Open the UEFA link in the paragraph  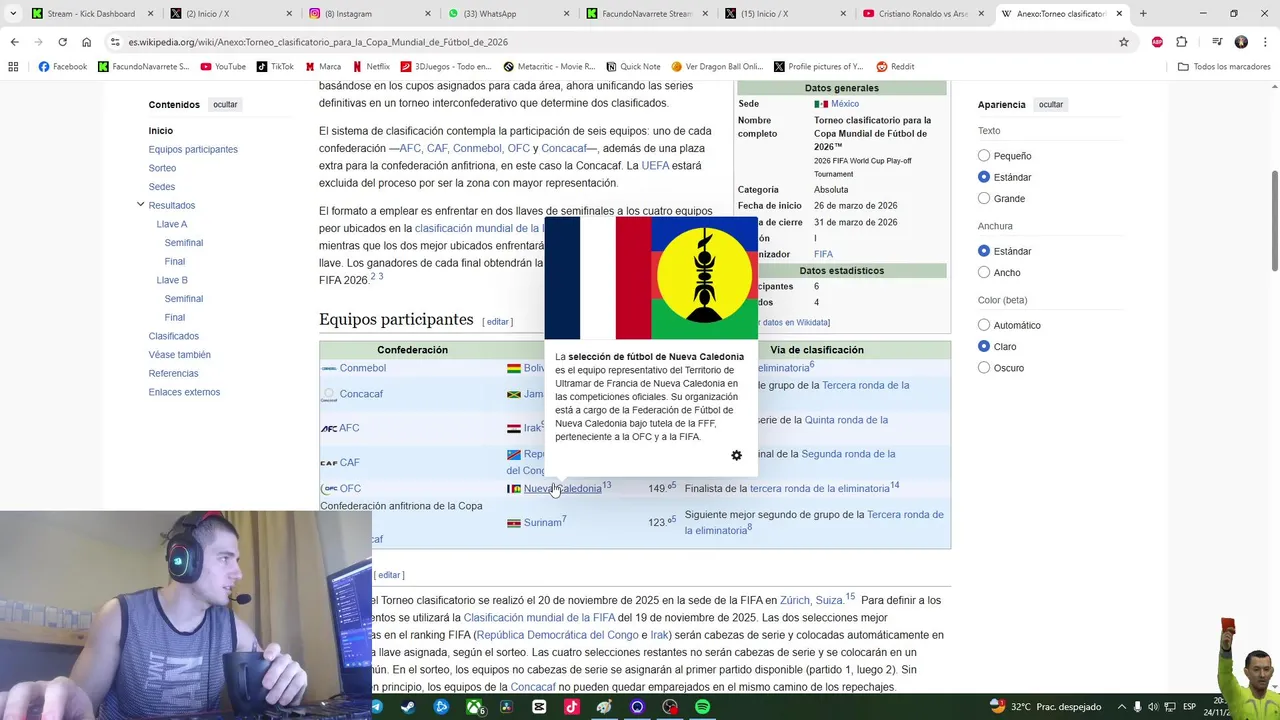pos(655,166)
